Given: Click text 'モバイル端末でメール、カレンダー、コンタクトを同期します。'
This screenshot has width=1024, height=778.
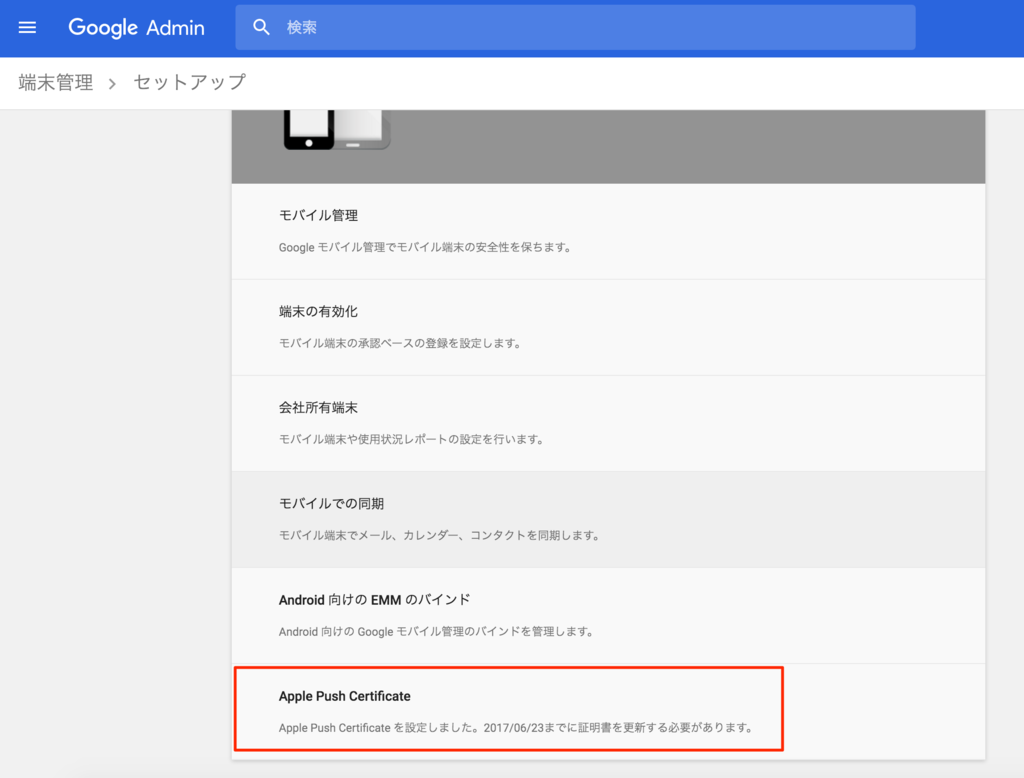Looking at the screenshot, I should click(440, 536).
